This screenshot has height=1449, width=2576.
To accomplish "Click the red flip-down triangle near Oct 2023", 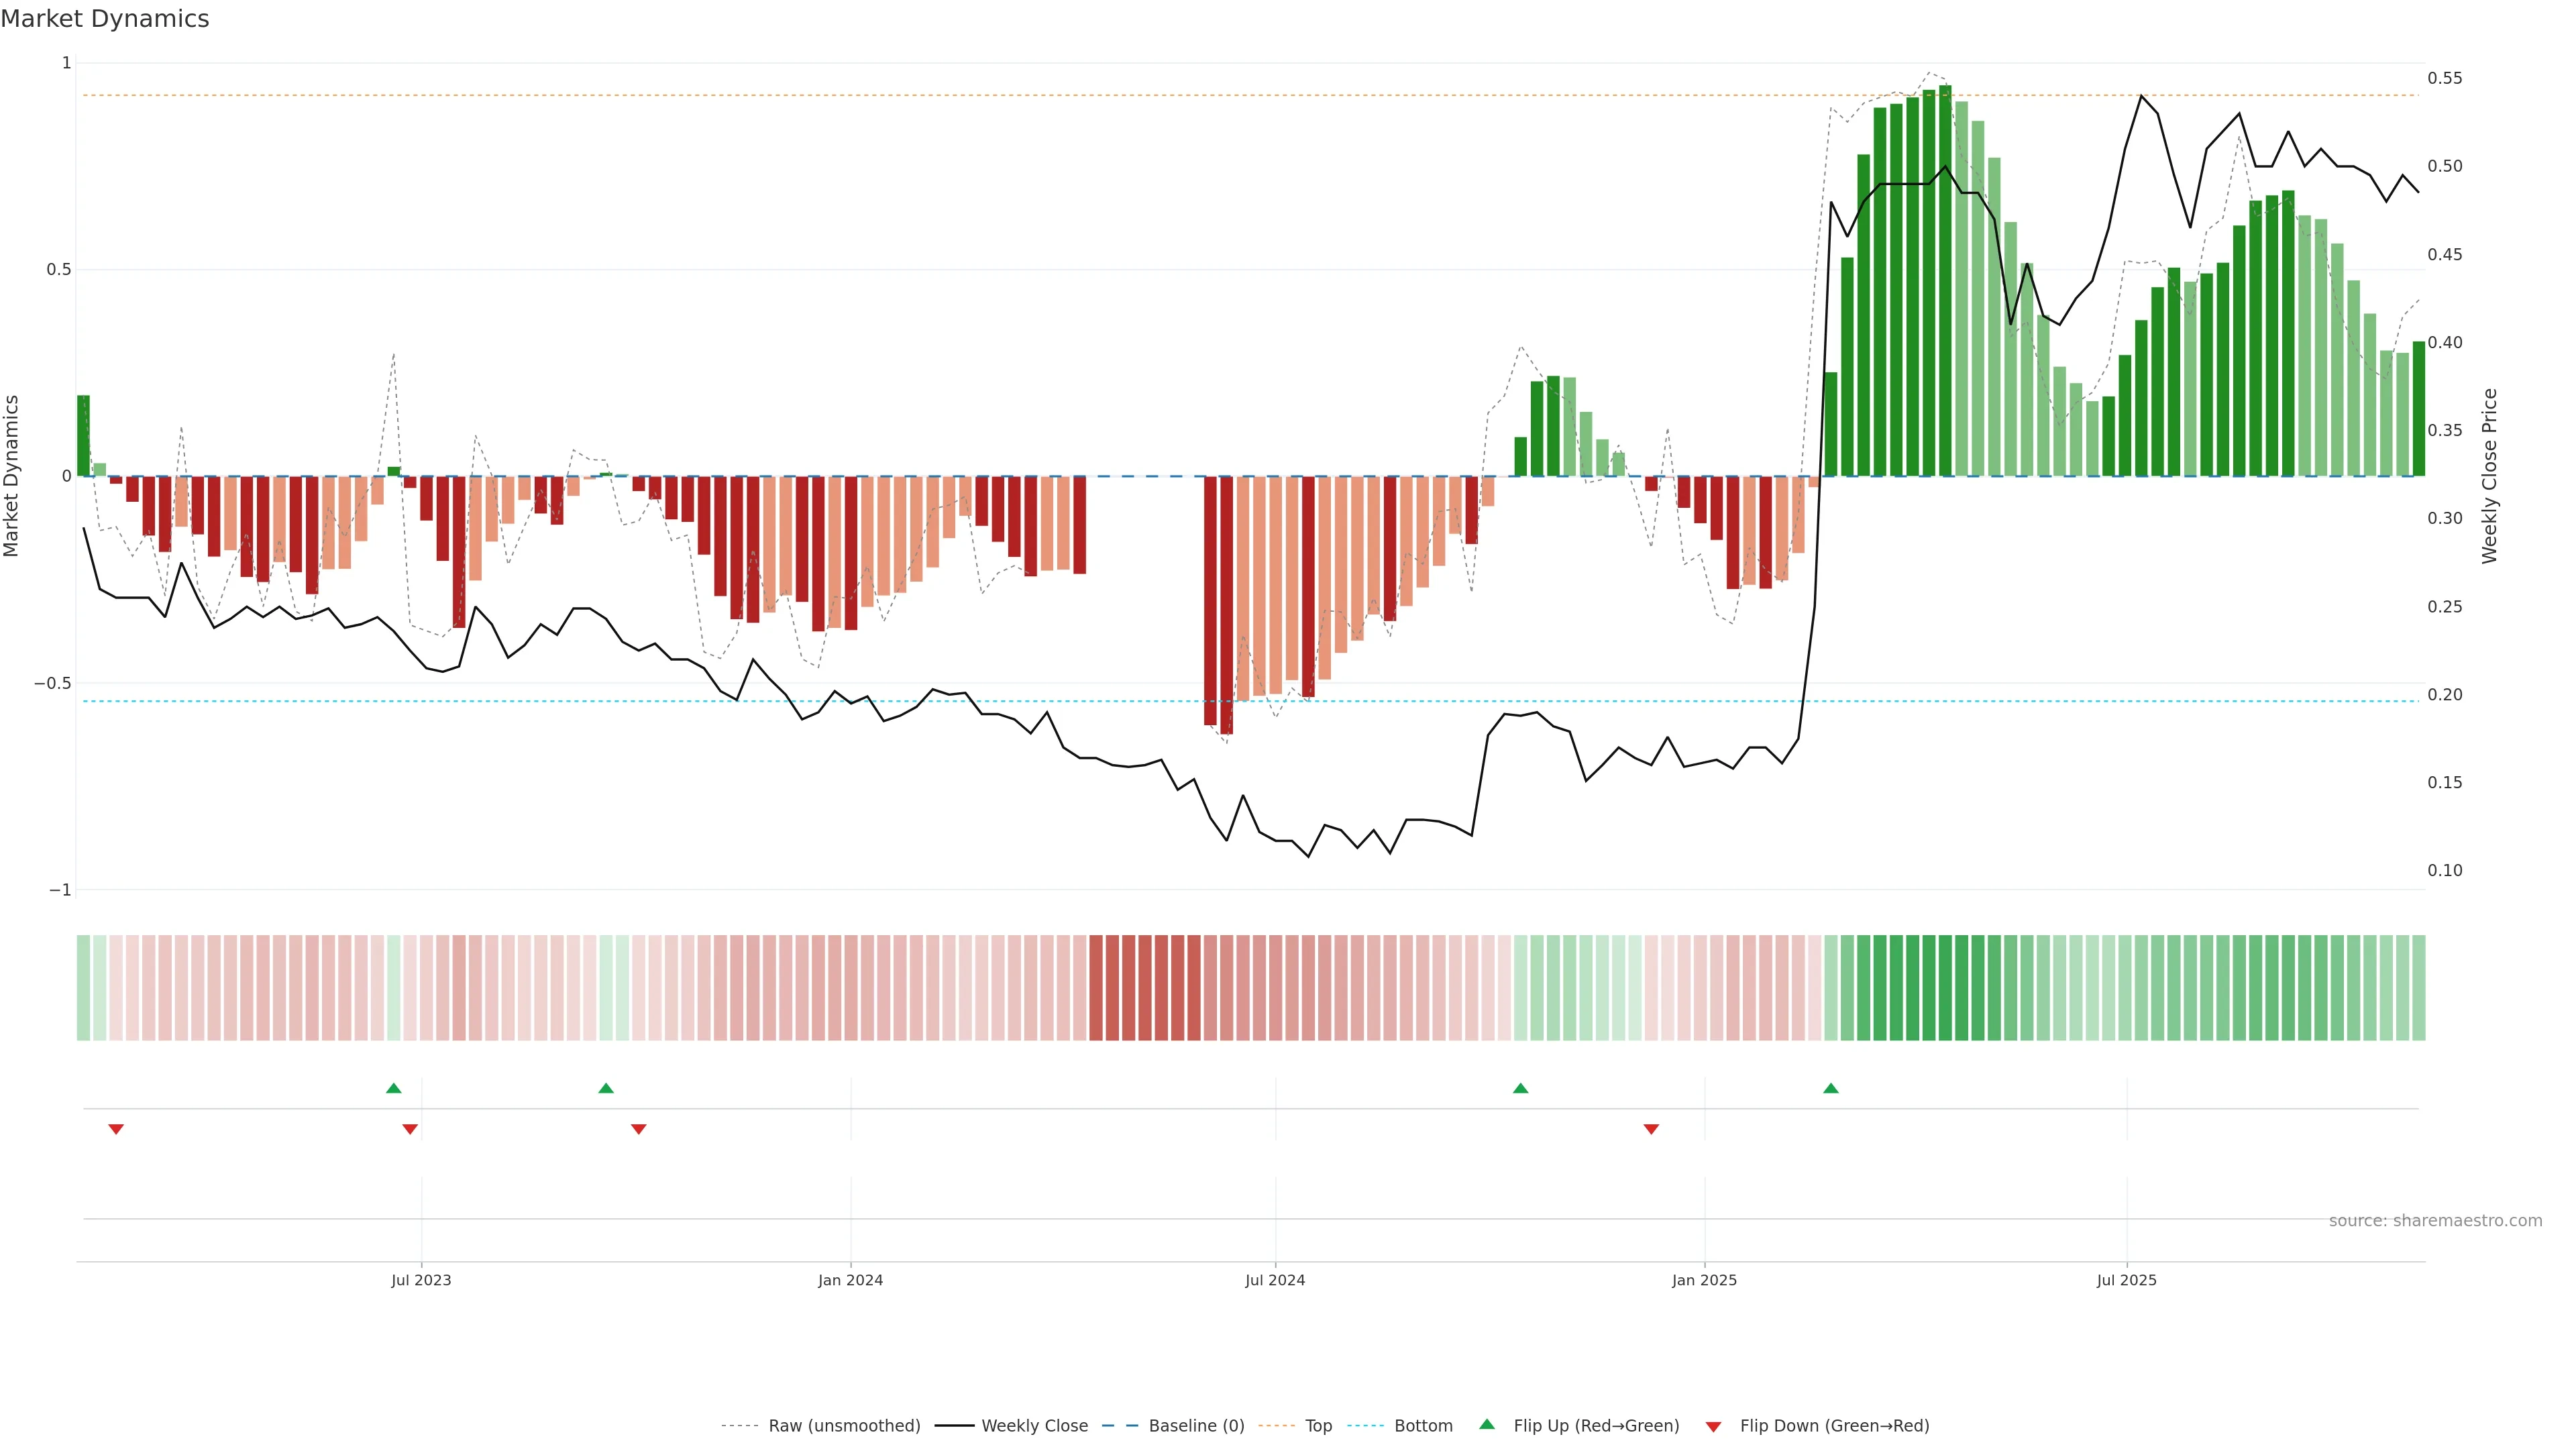I will click(639, 1129).
